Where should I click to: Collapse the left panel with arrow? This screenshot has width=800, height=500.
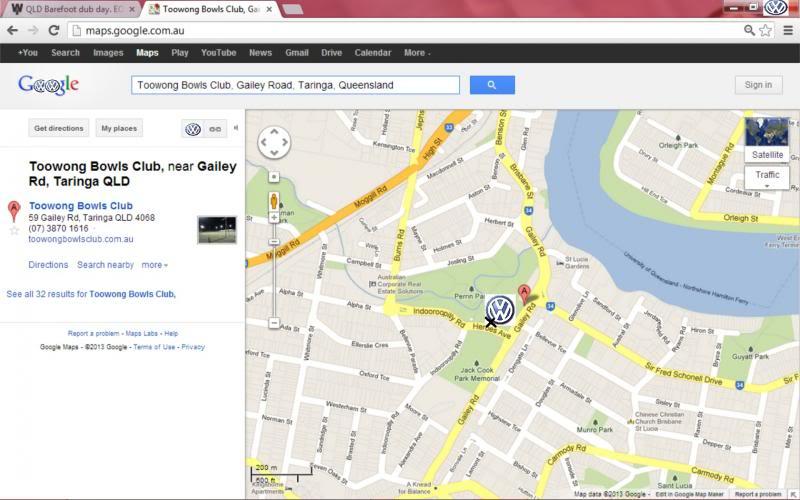pos(236,128)
